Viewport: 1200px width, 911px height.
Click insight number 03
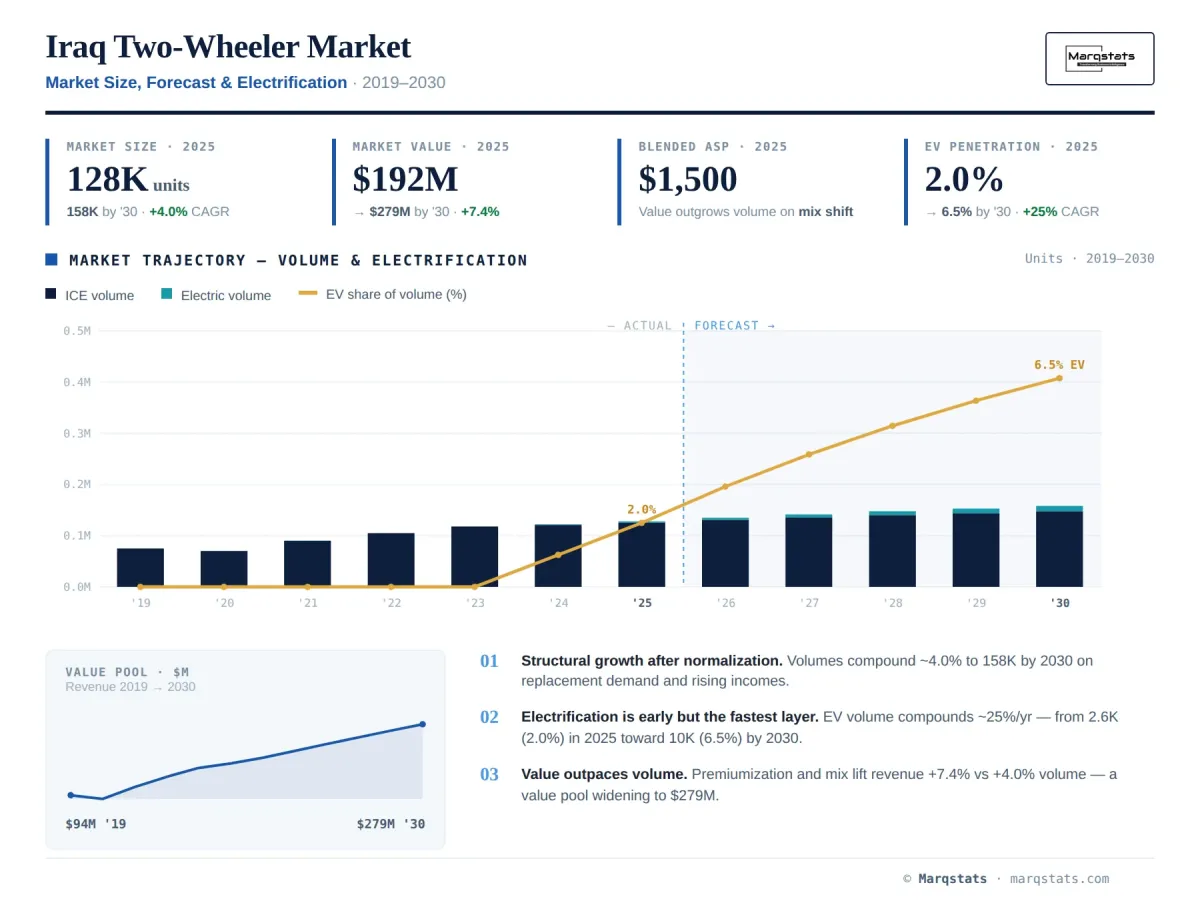(x=489, y=774)
